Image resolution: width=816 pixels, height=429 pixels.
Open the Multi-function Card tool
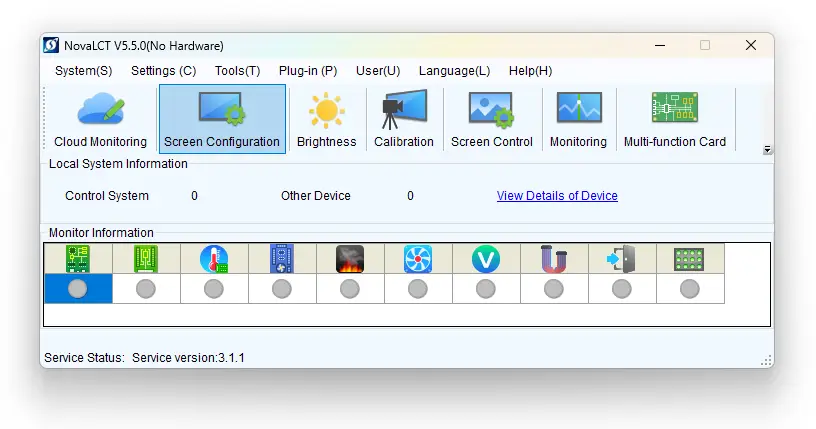674,119
